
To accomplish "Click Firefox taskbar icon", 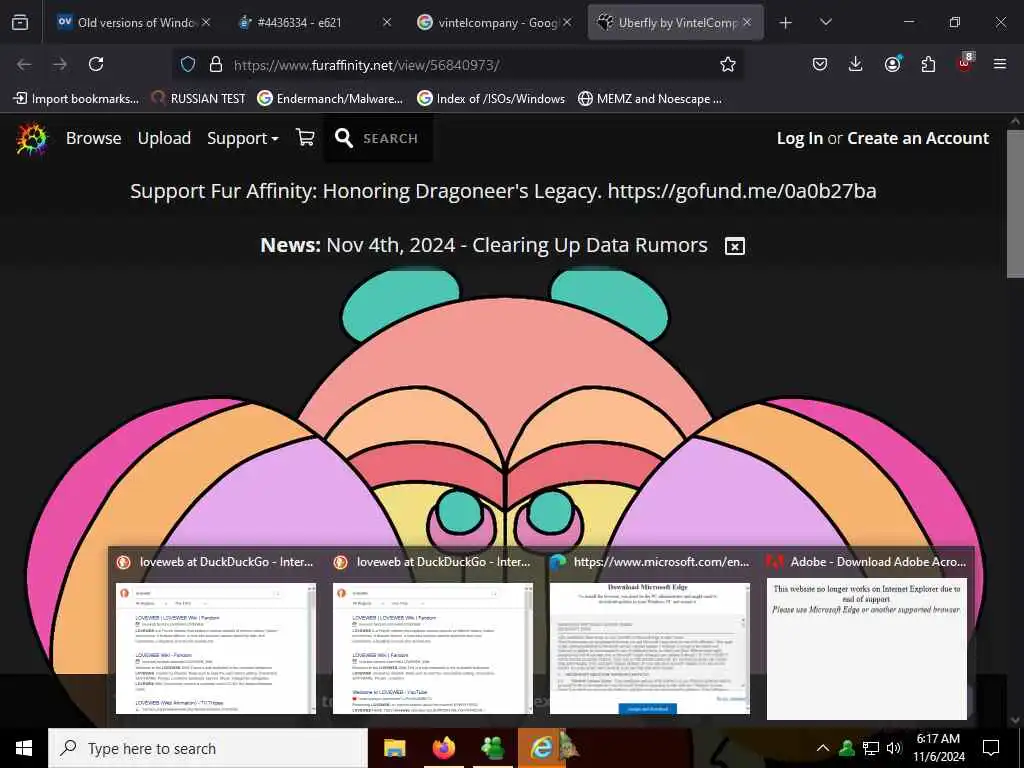I will 444,748.
